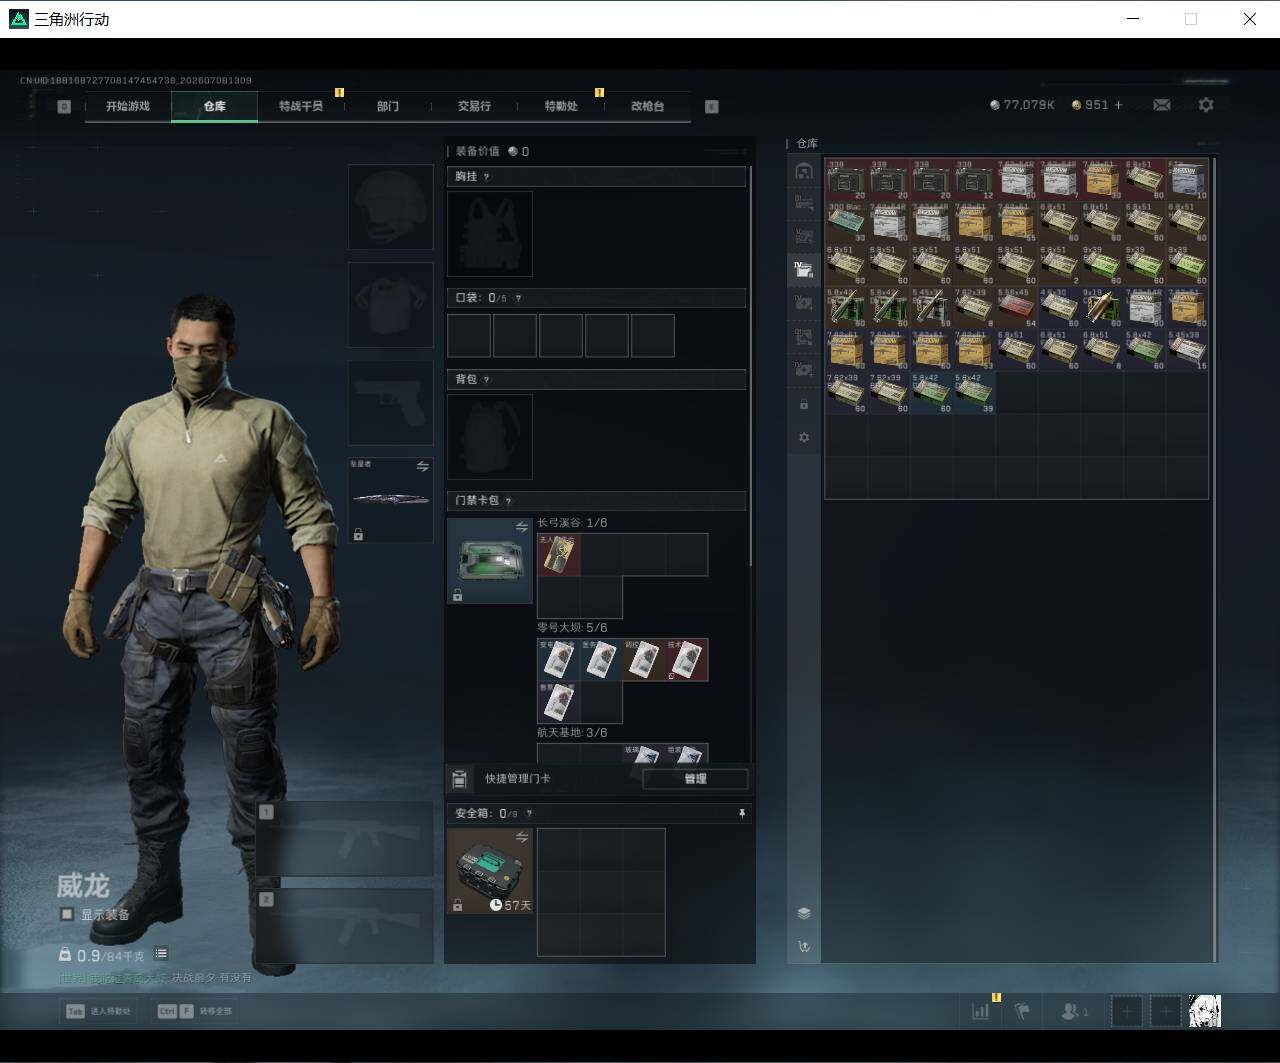Click the help icon next to 安全箱
The height and width of the screenshot is (1063, 1280).
529,814
